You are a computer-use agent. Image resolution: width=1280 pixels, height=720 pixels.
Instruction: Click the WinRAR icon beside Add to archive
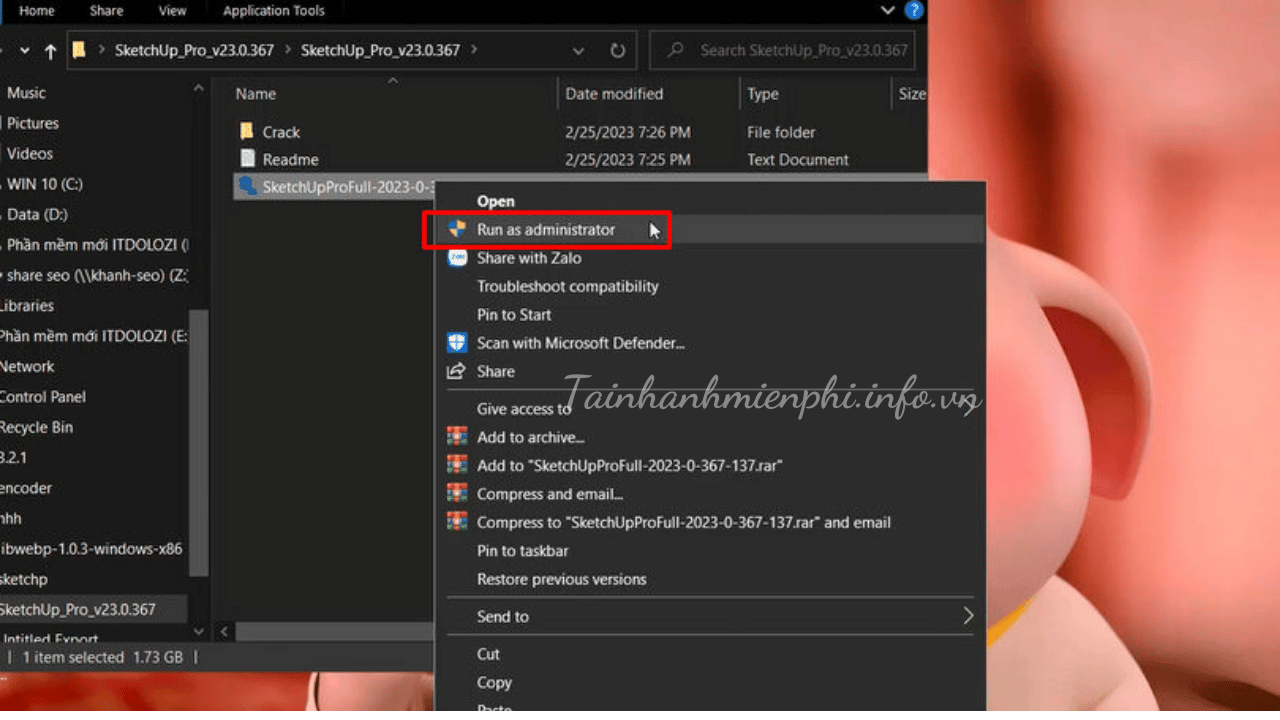pos(457,437)
